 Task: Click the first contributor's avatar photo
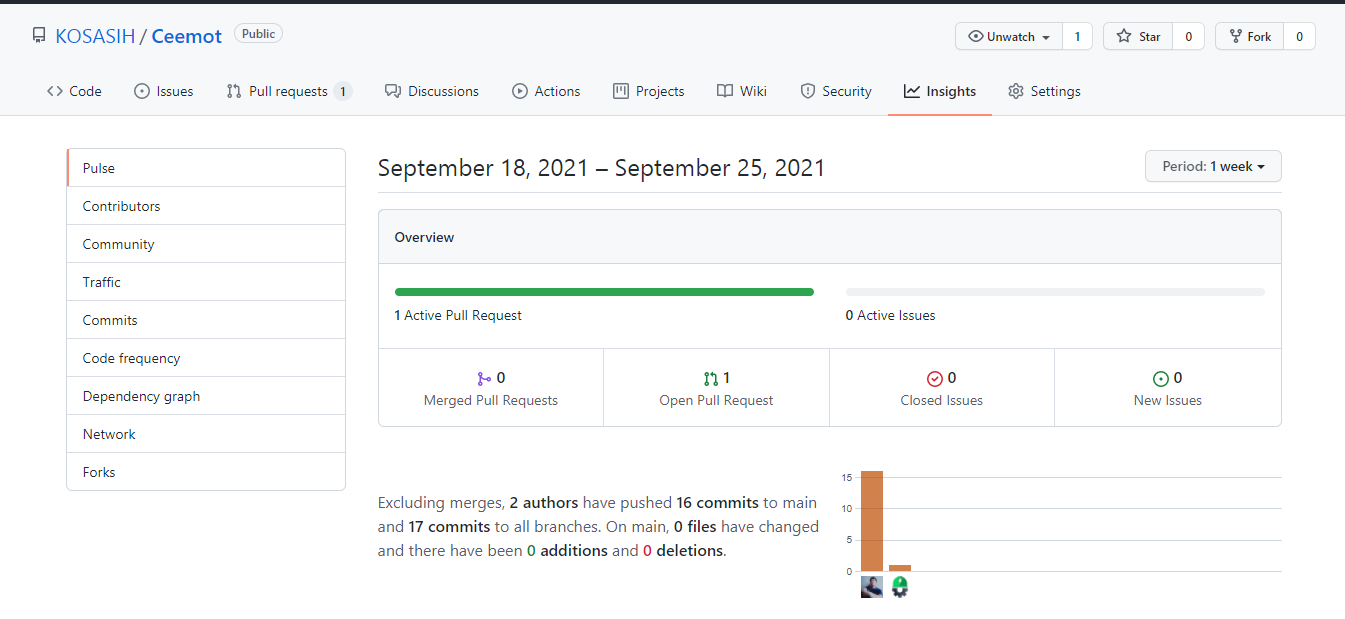[872, 587]
